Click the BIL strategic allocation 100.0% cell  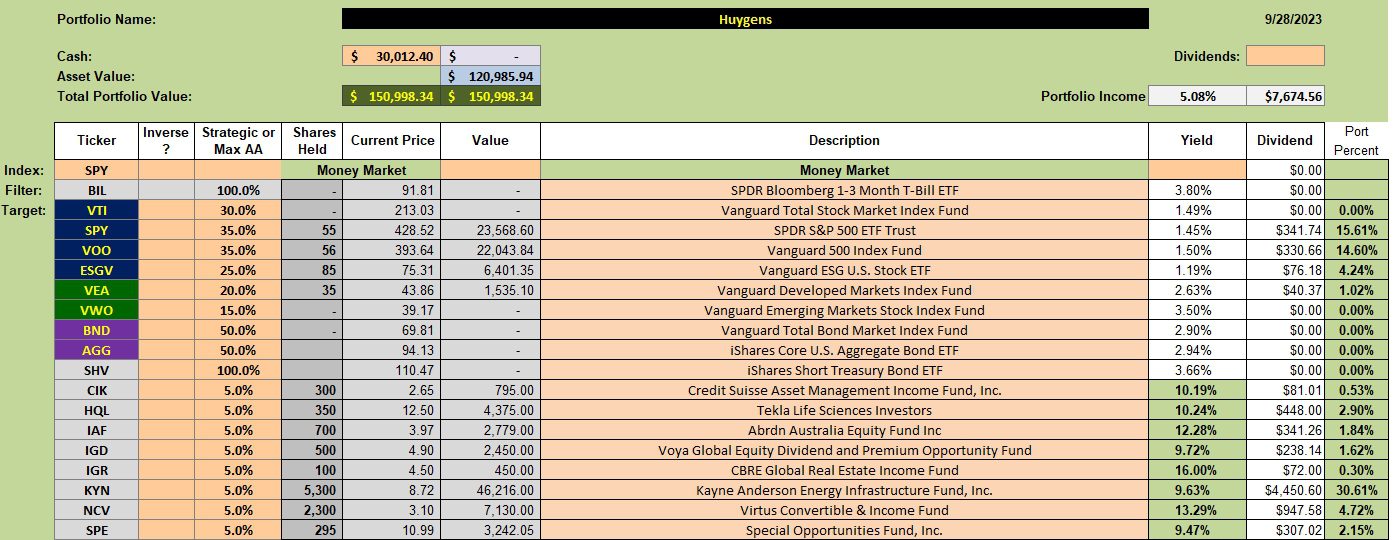[238, 190]
